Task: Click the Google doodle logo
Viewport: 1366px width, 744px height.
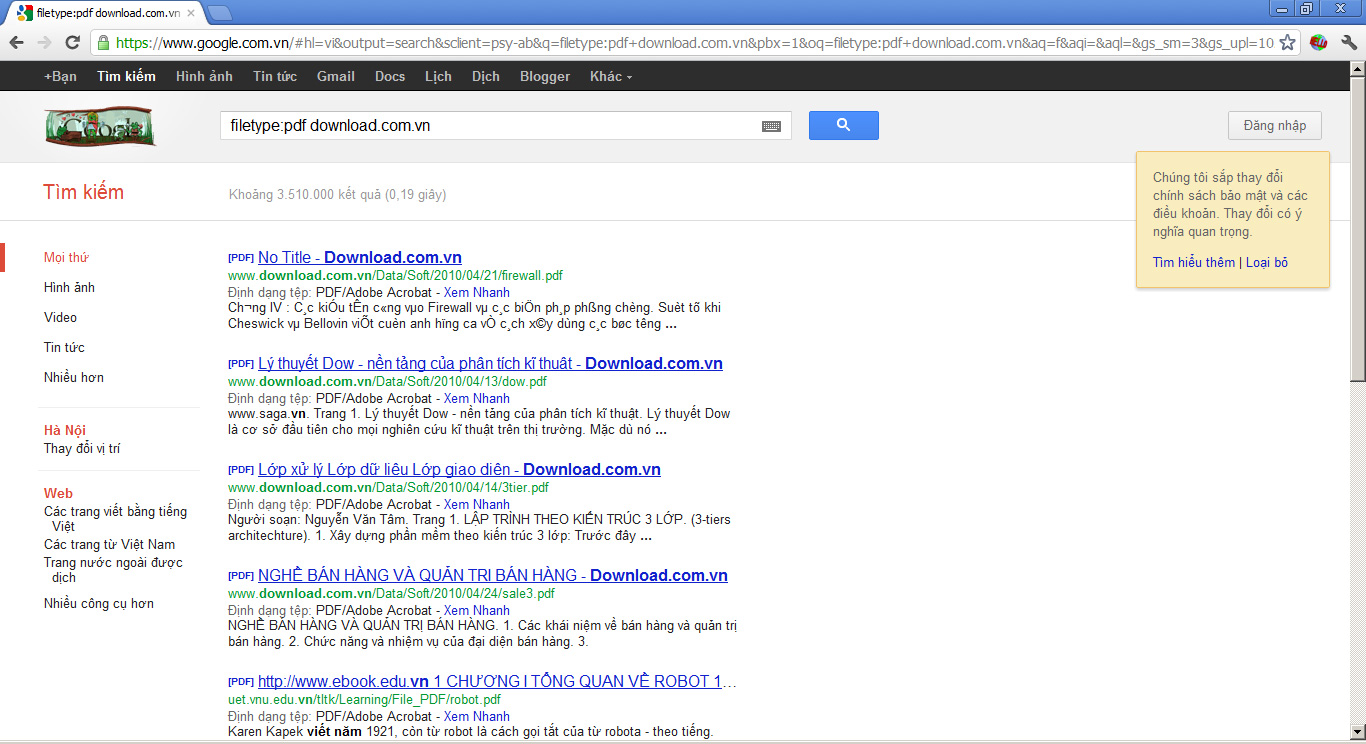Action: pos(100,126)
